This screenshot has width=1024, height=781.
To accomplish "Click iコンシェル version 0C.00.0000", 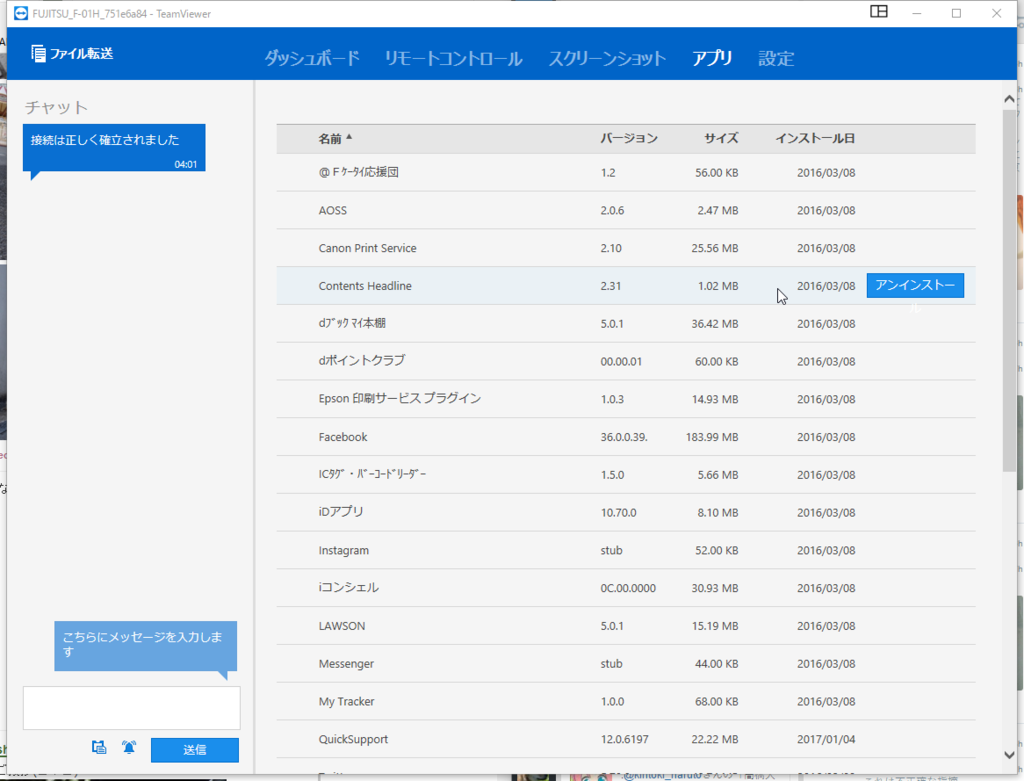I will (628, 588).
